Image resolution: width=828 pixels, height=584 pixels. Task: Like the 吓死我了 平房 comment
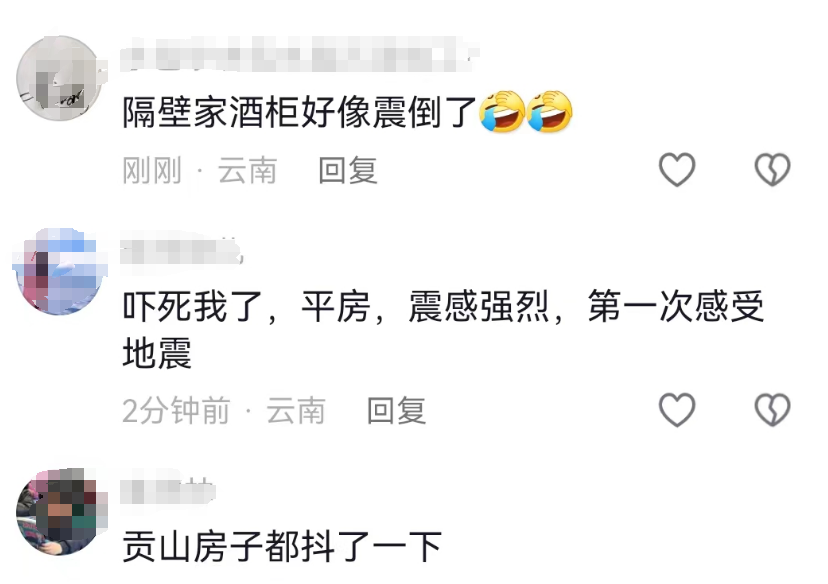pos(677,410)
